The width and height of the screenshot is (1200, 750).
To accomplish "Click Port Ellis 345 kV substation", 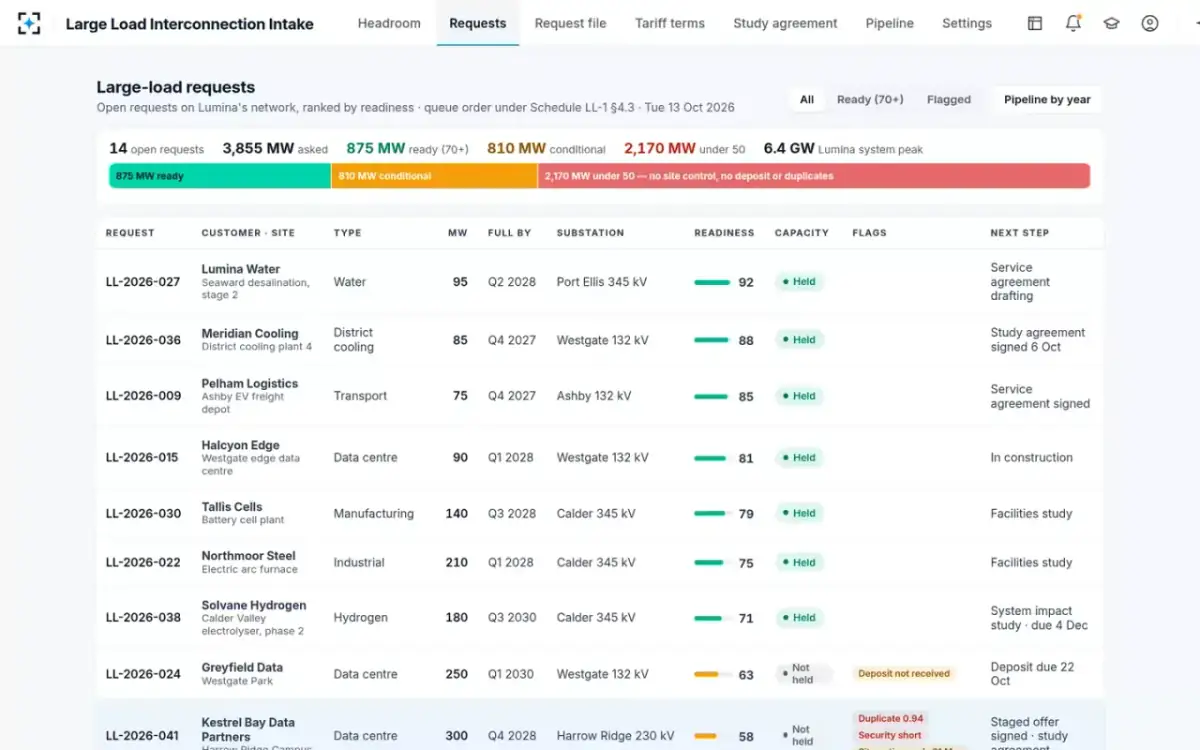I will pos(602,282).
